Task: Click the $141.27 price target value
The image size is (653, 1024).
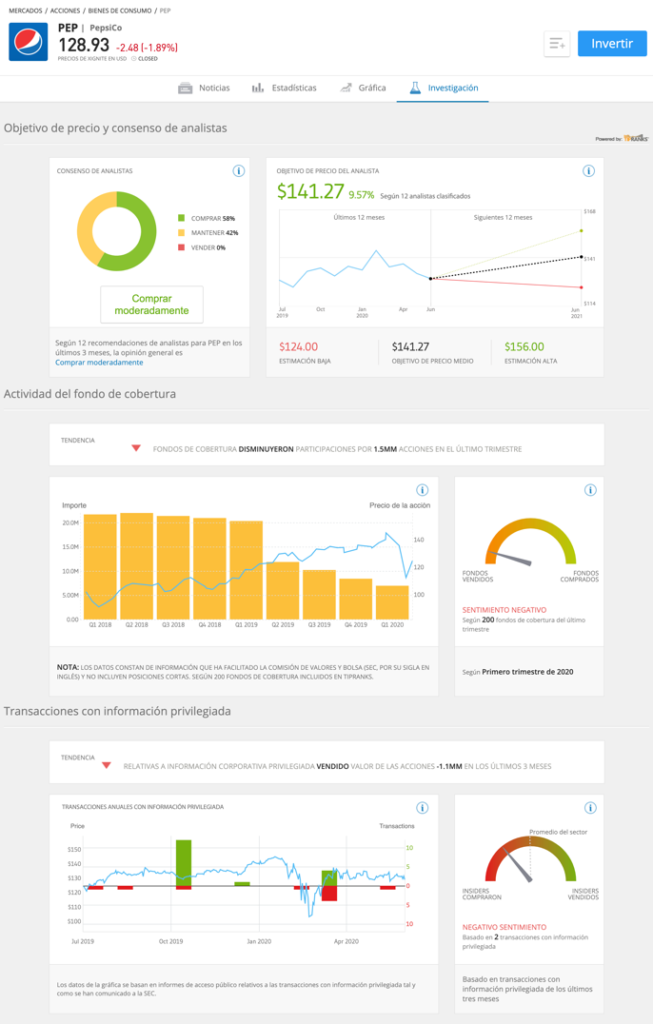Action: point(310,191)
